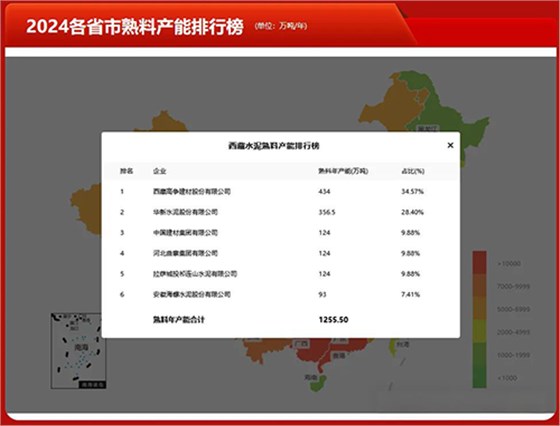Select the rank 2 row showing 356.5
560x426 pixels.
[x=281, y=212]
